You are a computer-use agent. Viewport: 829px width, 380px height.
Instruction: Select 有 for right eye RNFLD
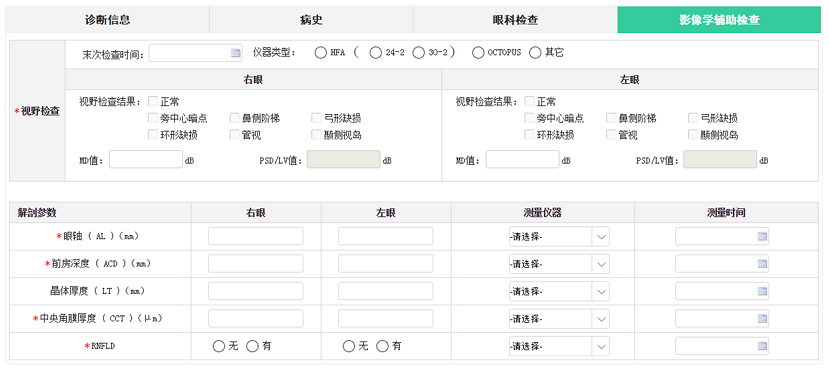253,346
